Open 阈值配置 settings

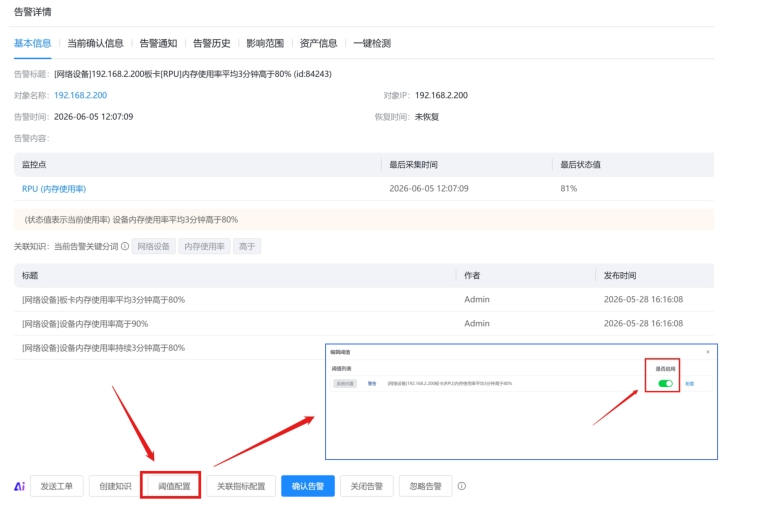point(174,486)
